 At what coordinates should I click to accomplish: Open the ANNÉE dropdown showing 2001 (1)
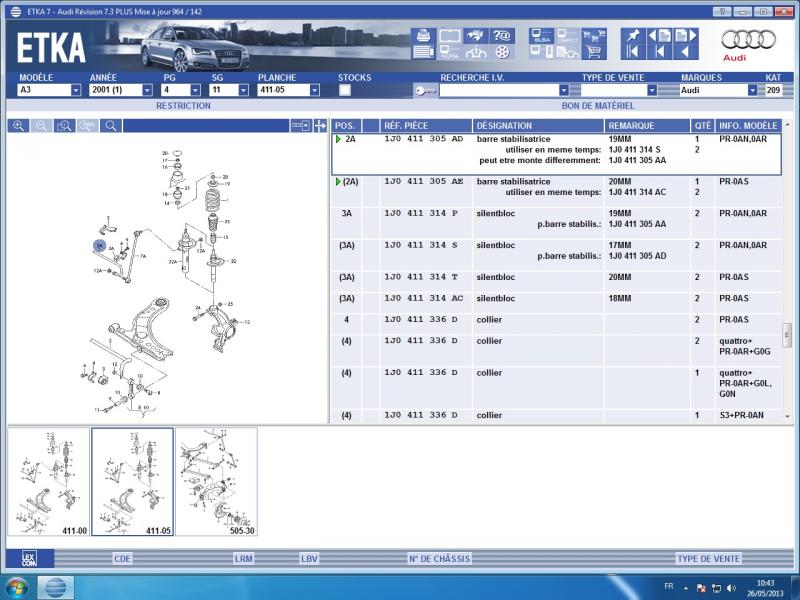click(147, 90)
